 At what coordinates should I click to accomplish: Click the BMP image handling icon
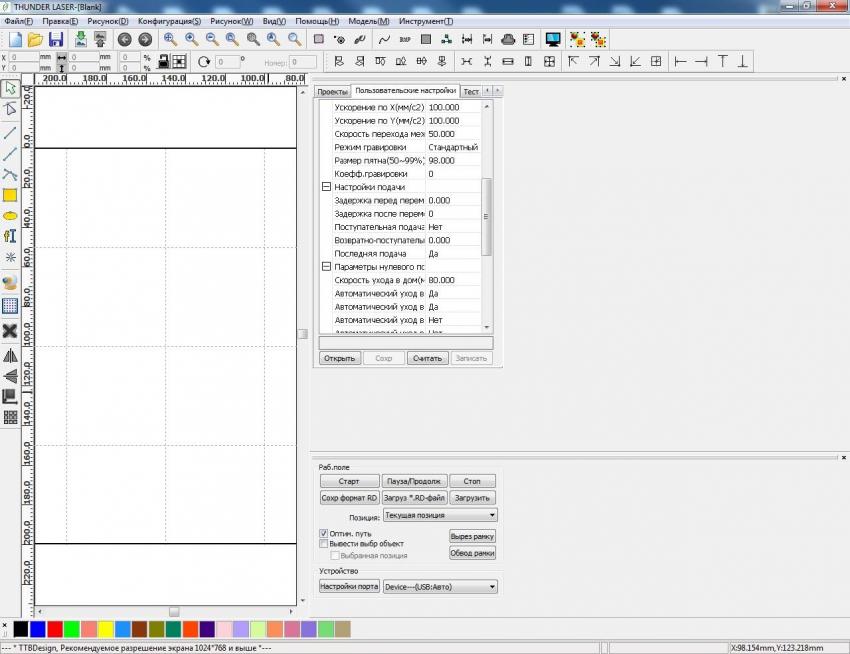(405, 40)
